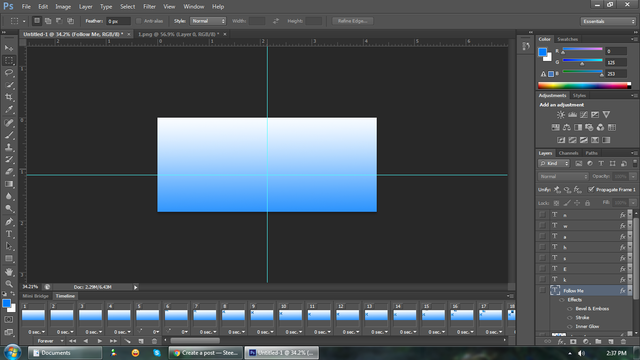Open the Filter menu
The height and width of the screenshot is (360, 640).
click(x=149, y=7)
